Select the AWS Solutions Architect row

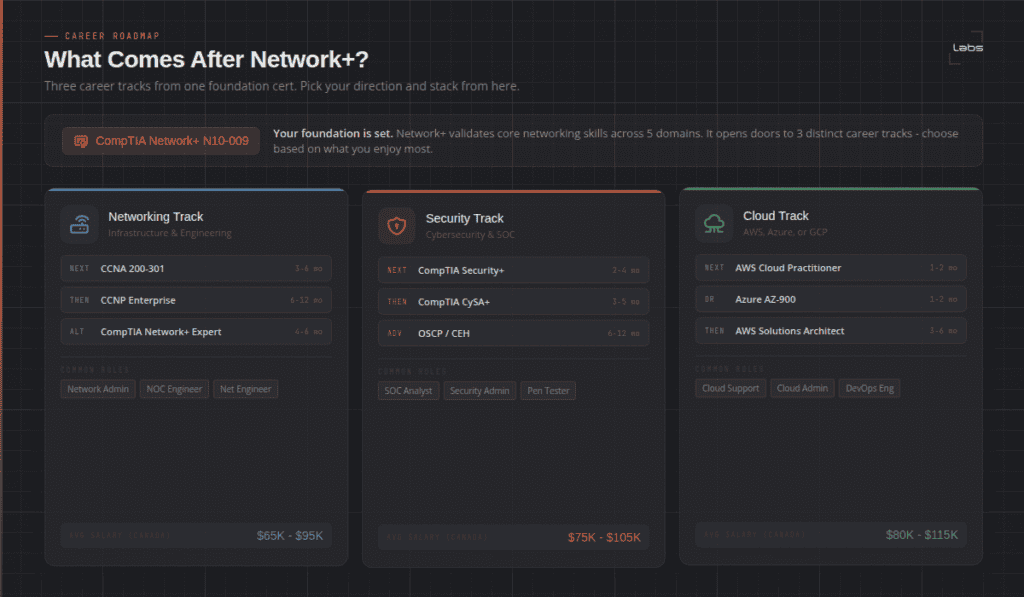coord(831,331)
